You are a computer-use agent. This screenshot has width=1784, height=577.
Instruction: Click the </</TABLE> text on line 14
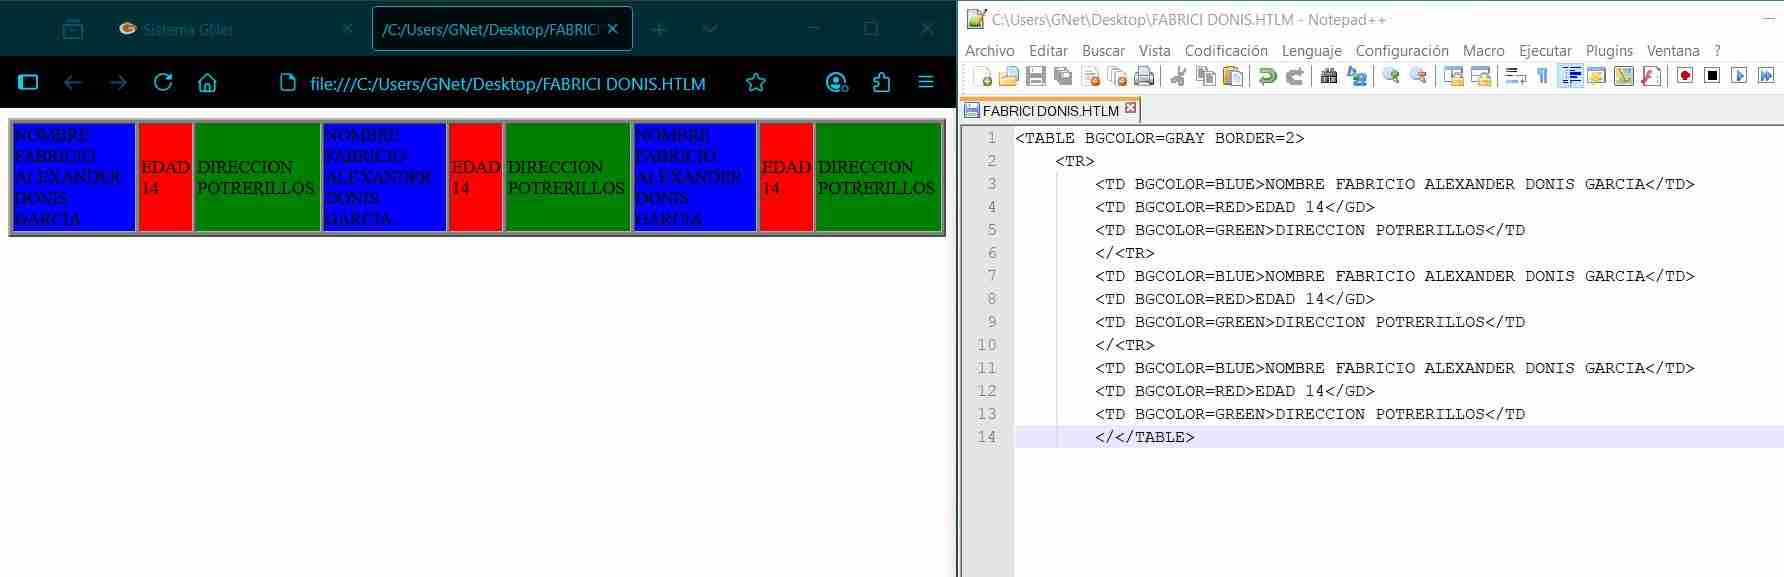pyautogui.click(x=1144, y=437)
